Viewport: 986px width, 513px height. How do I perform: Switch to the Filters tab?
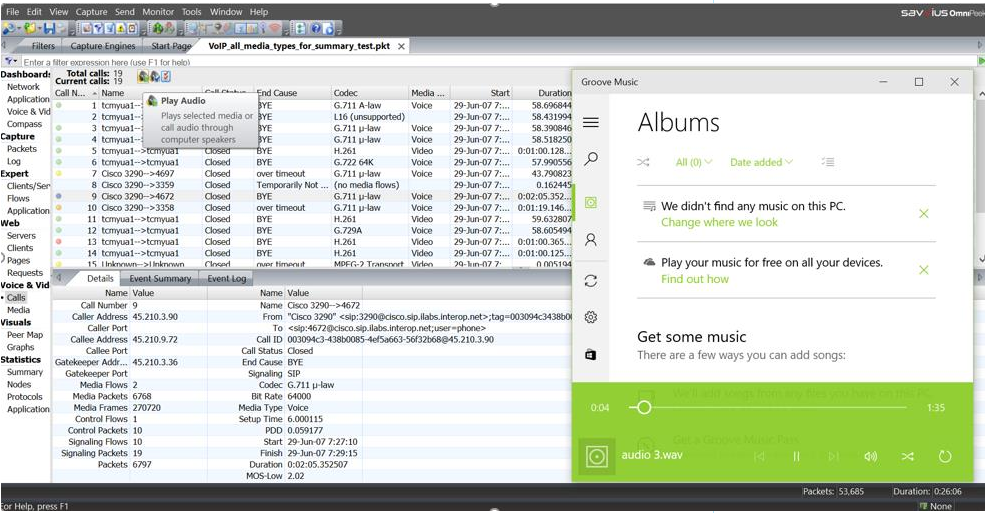coord(43,46)
